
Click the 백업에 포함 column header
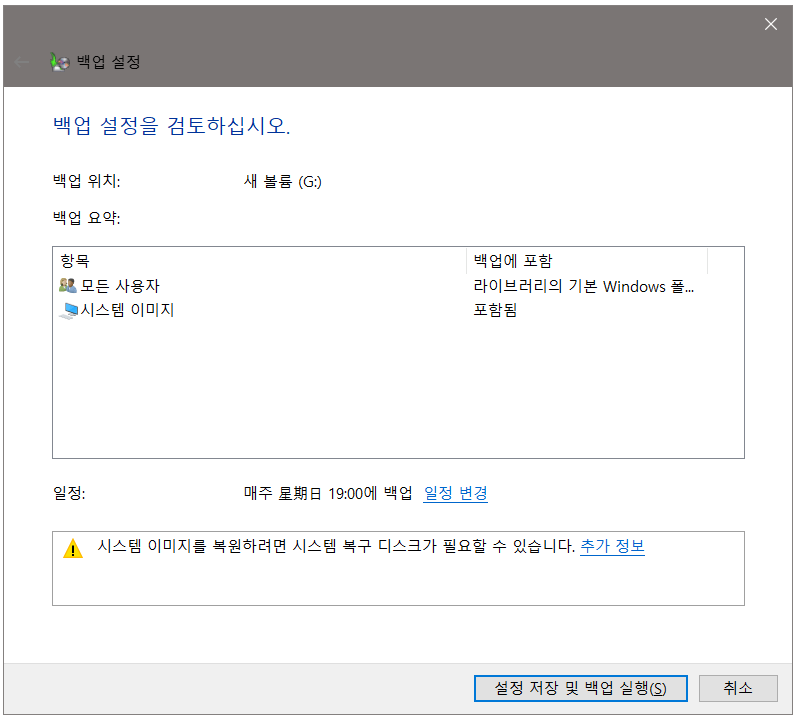coord(587,261)
